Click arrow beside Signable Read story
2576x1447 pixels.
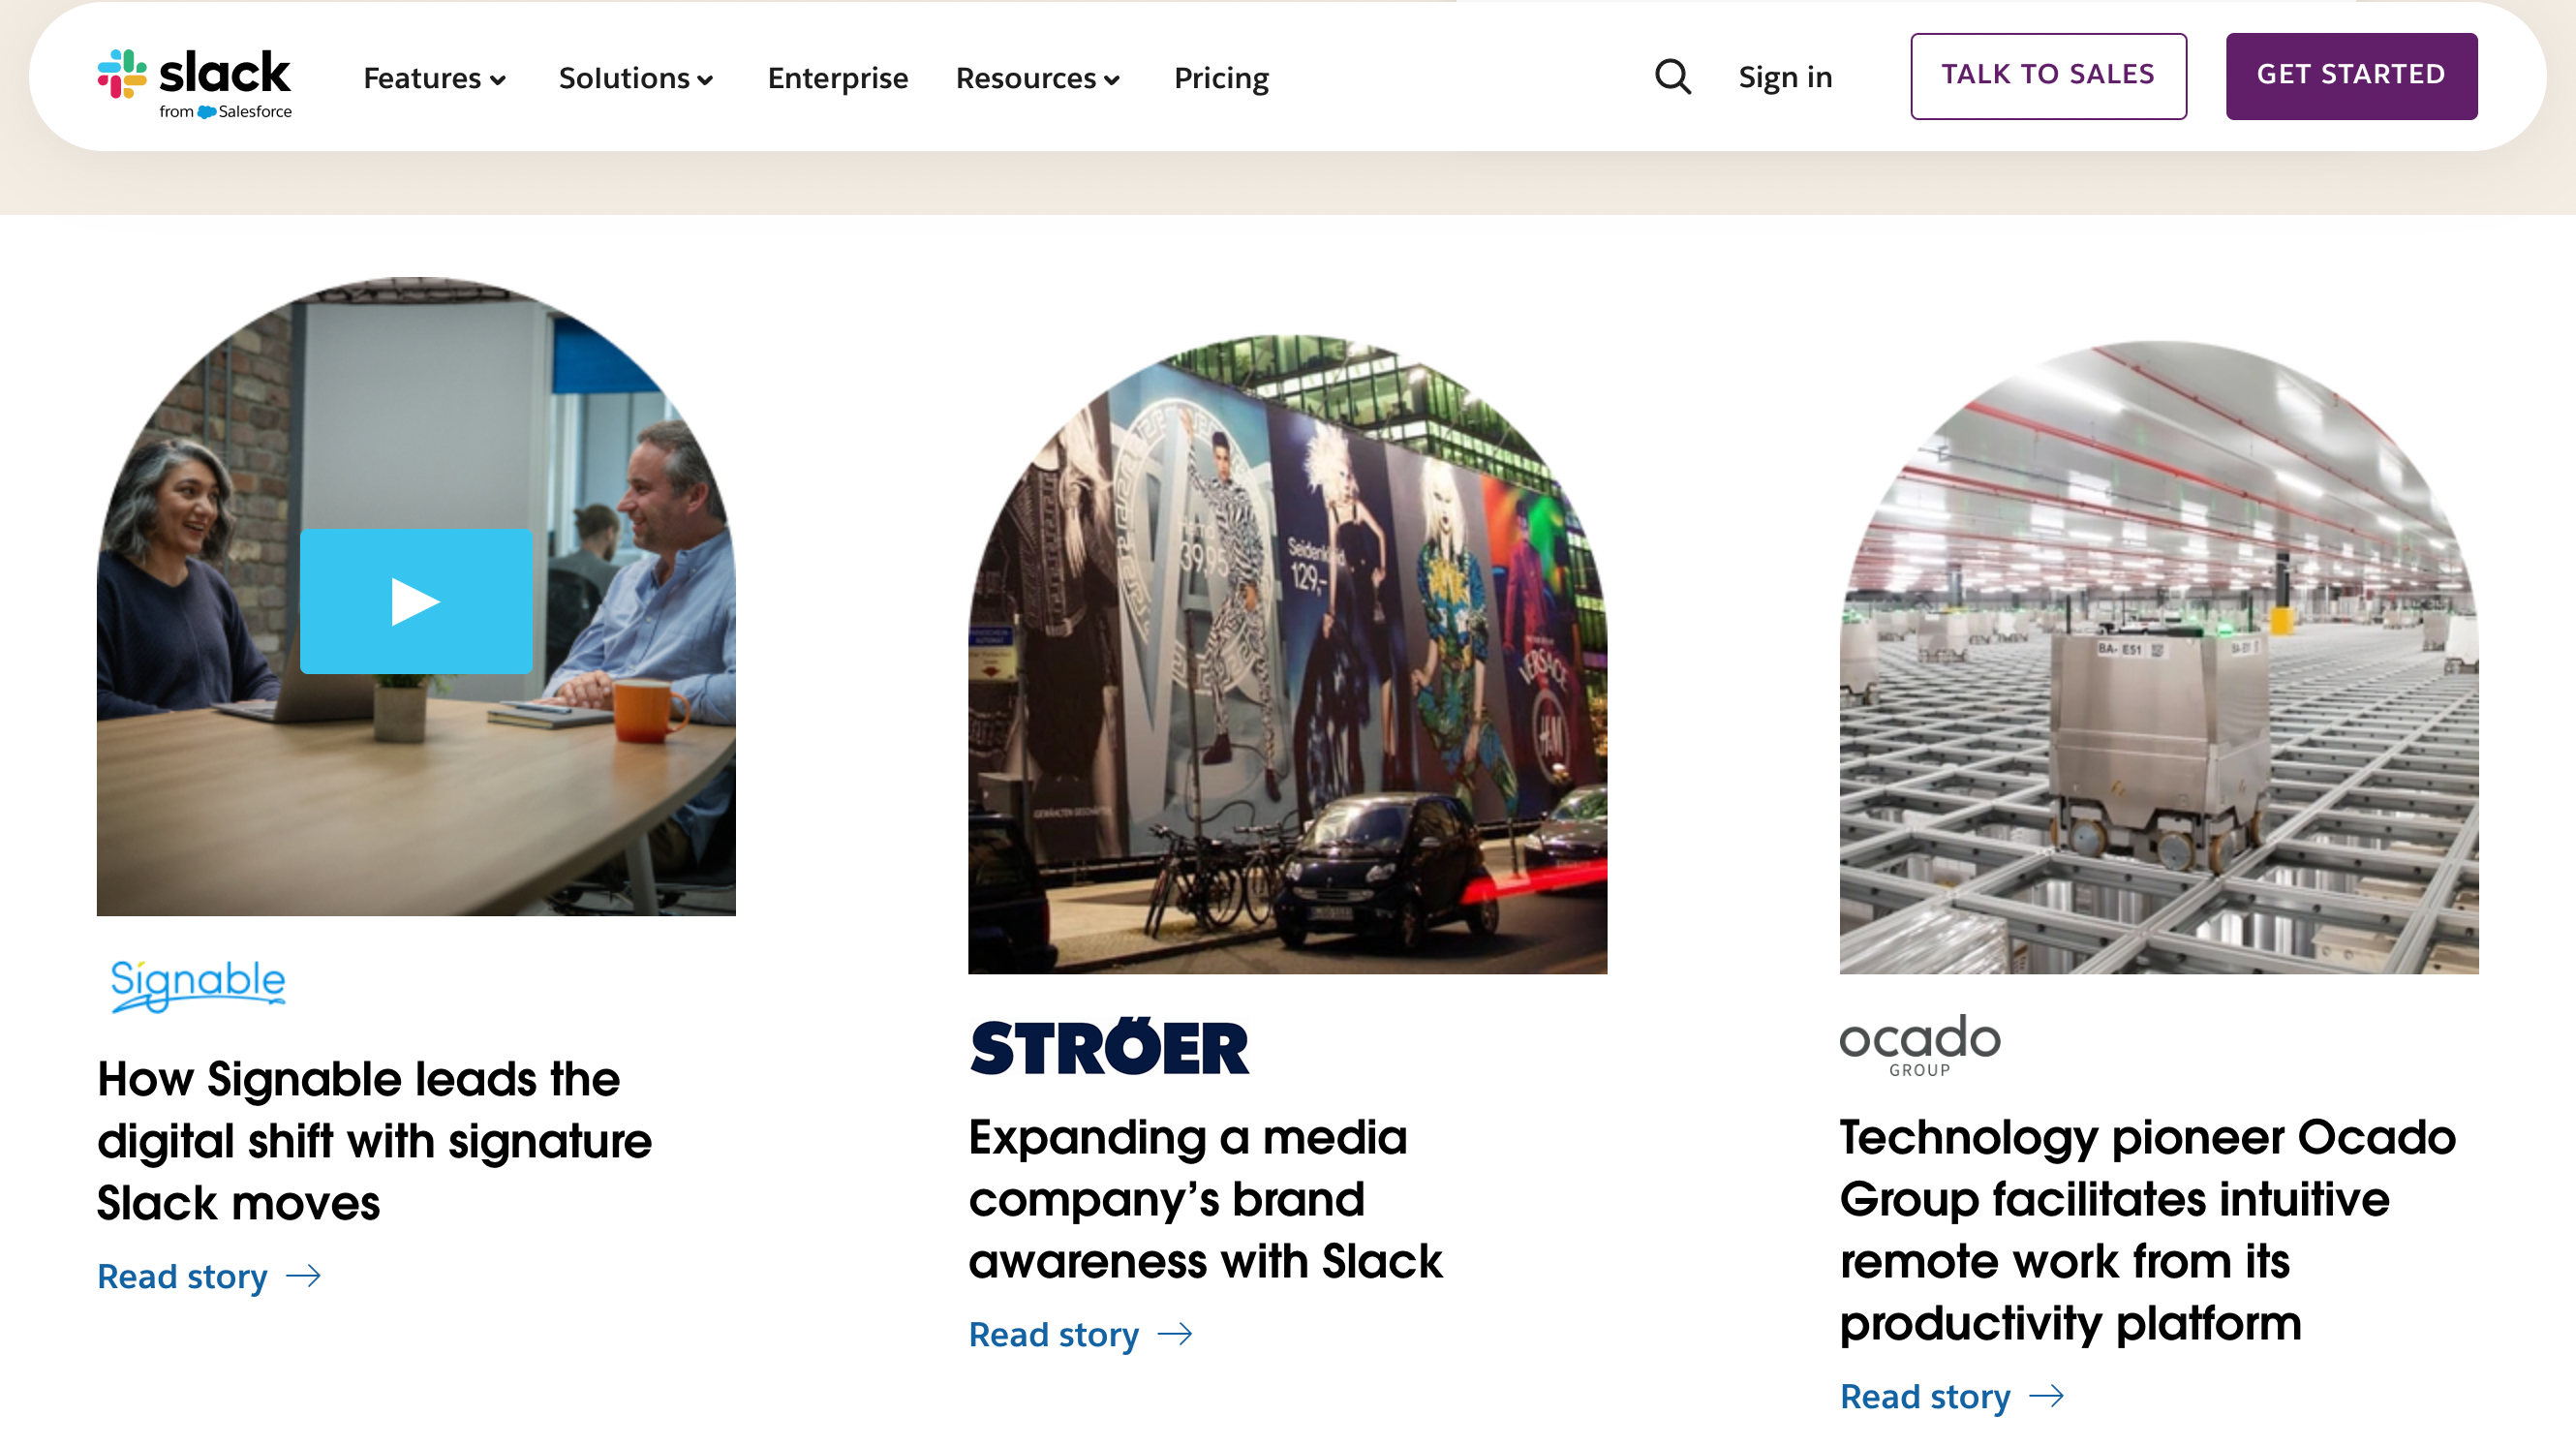tap(304, 1276)
